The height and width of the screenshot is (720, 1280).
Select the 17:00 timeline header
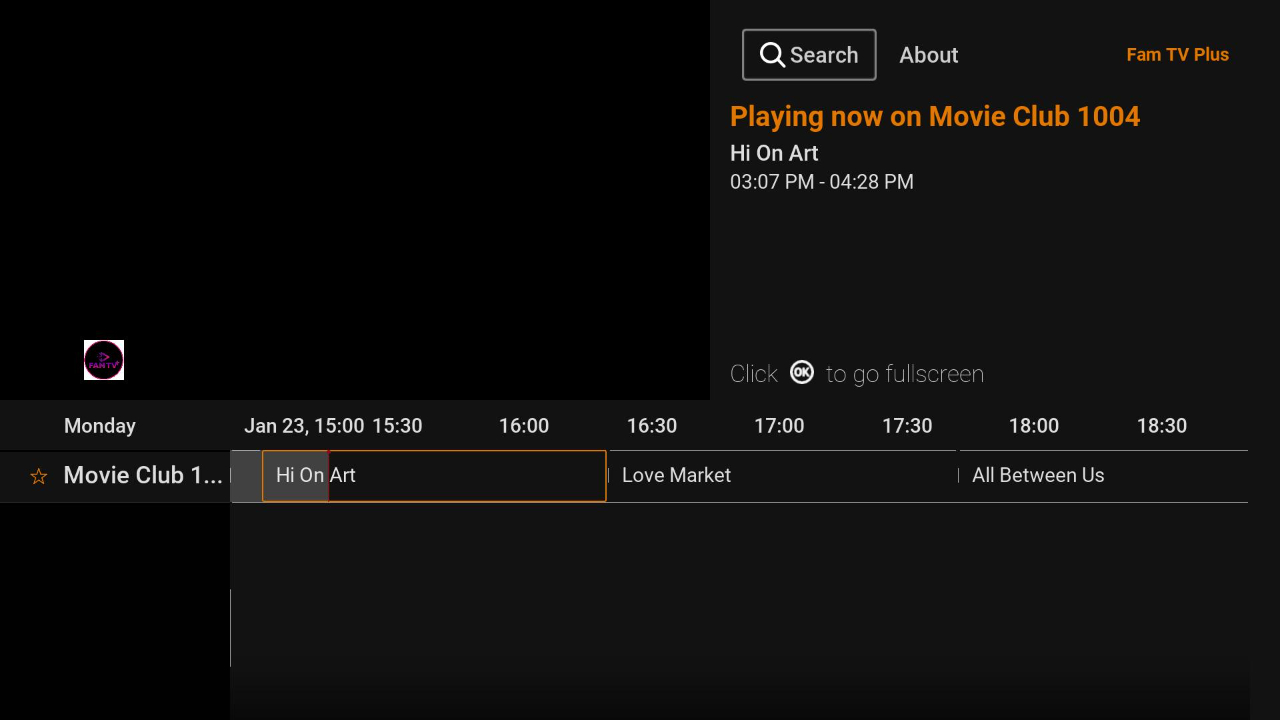tap(779, 425)
